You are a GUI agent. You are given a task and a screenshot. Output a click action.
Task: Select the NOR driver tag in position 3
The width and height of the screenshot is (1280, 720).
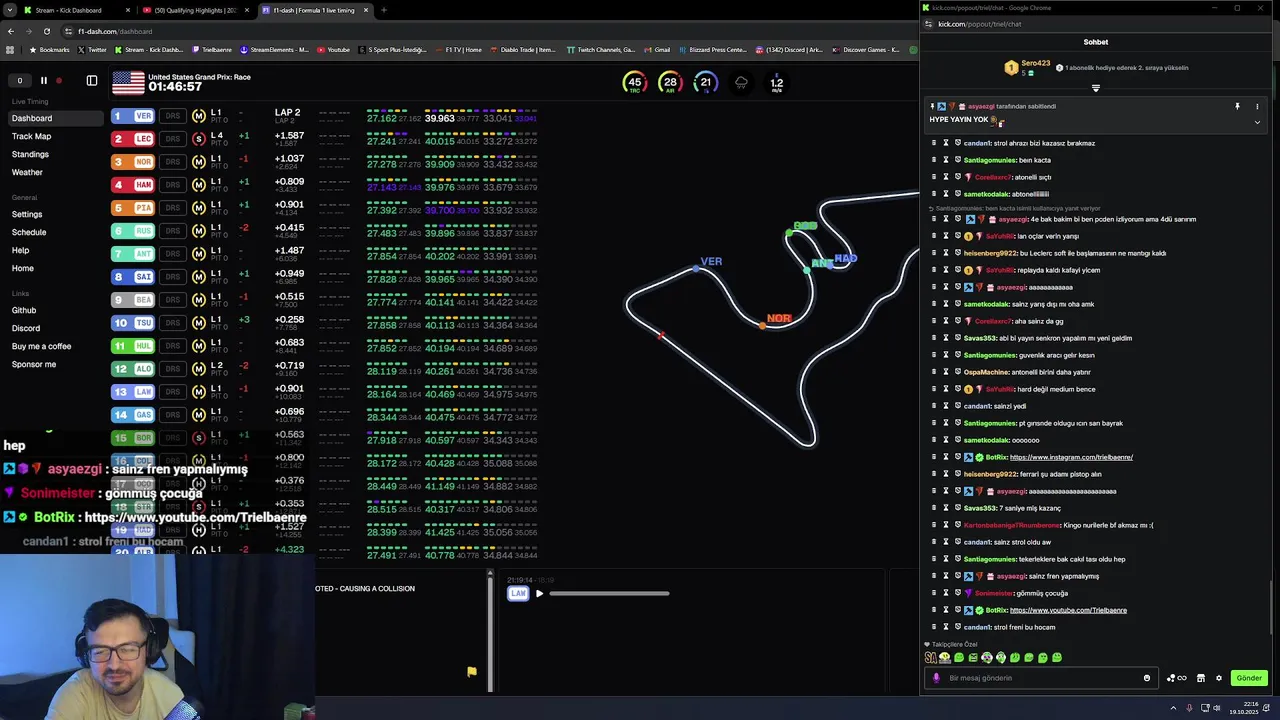(133, 162)
